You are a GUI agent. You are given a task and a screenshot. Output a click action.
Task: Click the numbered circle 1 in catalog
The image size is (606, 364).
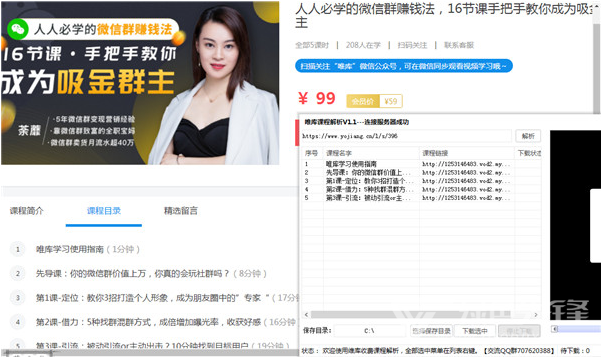click(18, 249)
